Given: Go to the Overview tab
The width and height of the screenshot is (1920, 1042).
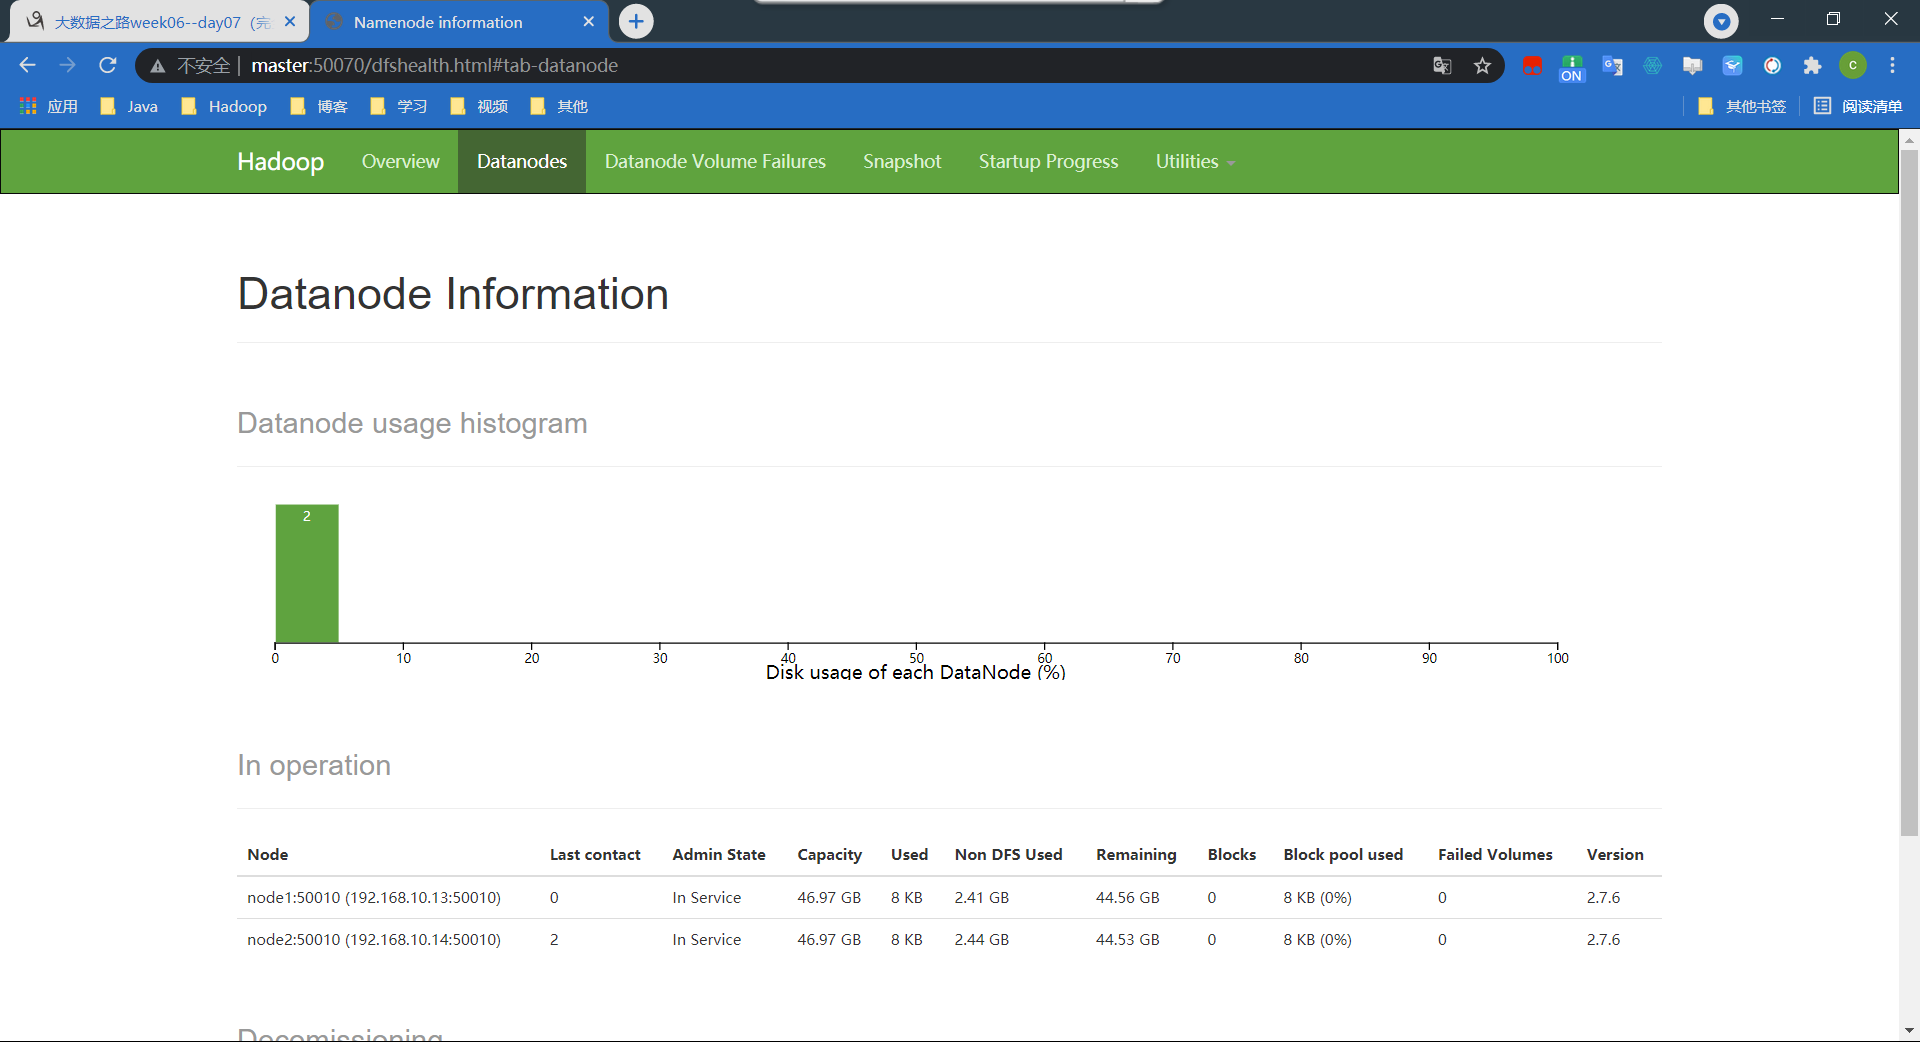Looking at the screenshot, I should pos(400,161).
